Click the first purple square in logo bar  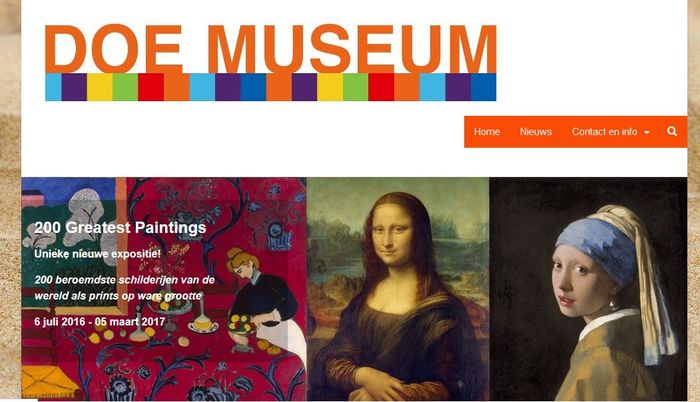[x=74, y=87]
